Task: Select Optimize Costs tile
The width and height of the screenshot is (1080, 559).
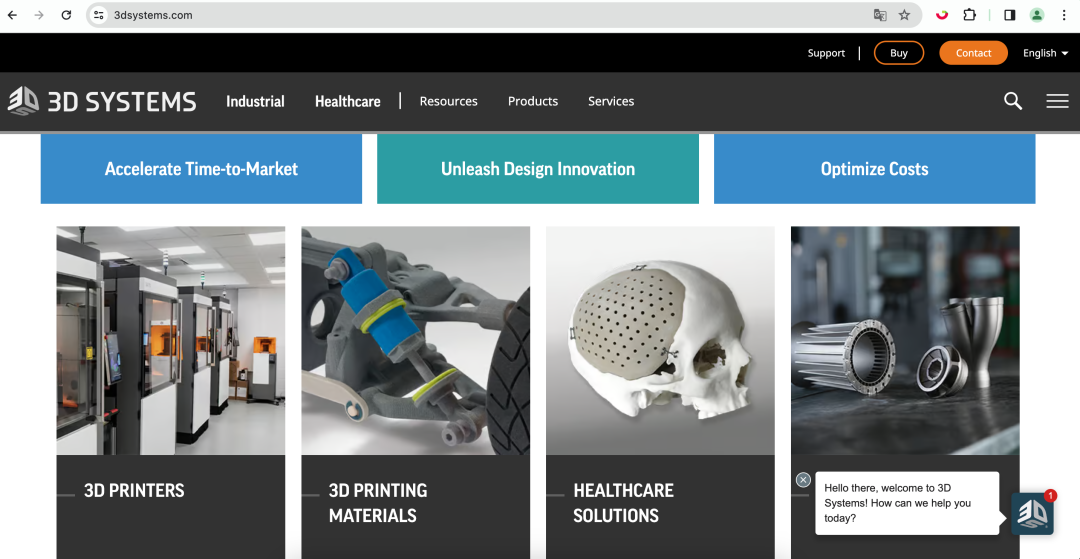Action: 875,169
